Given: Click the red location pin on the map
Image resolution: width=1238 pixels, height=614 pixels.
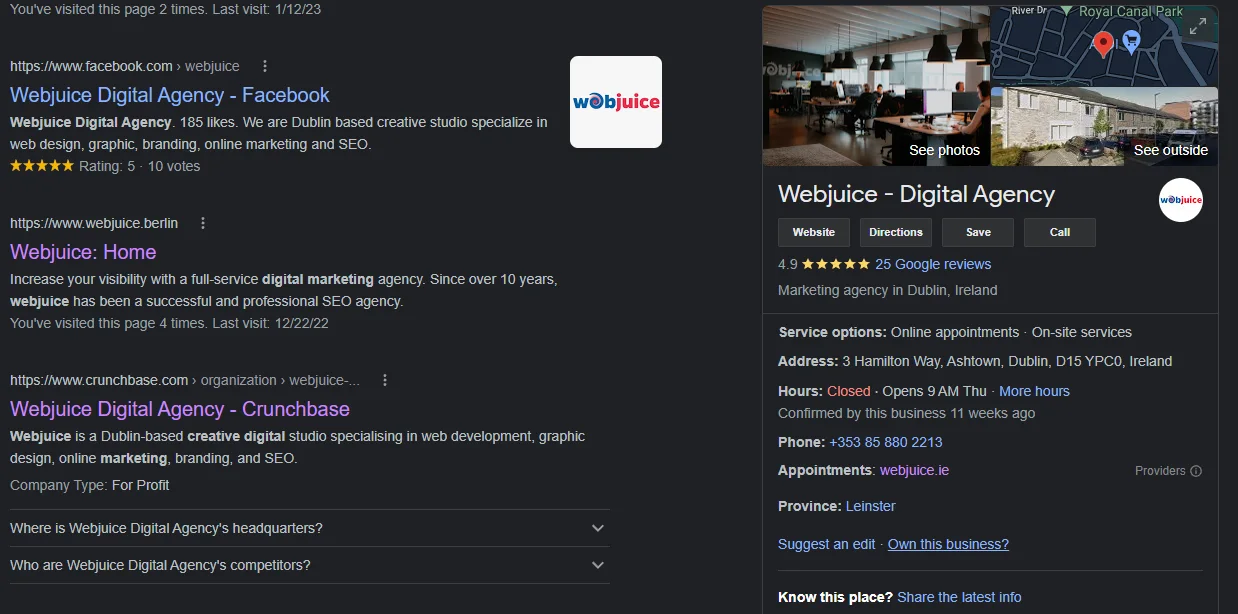Looking at the screenshot, I should tap(1103, 44).
